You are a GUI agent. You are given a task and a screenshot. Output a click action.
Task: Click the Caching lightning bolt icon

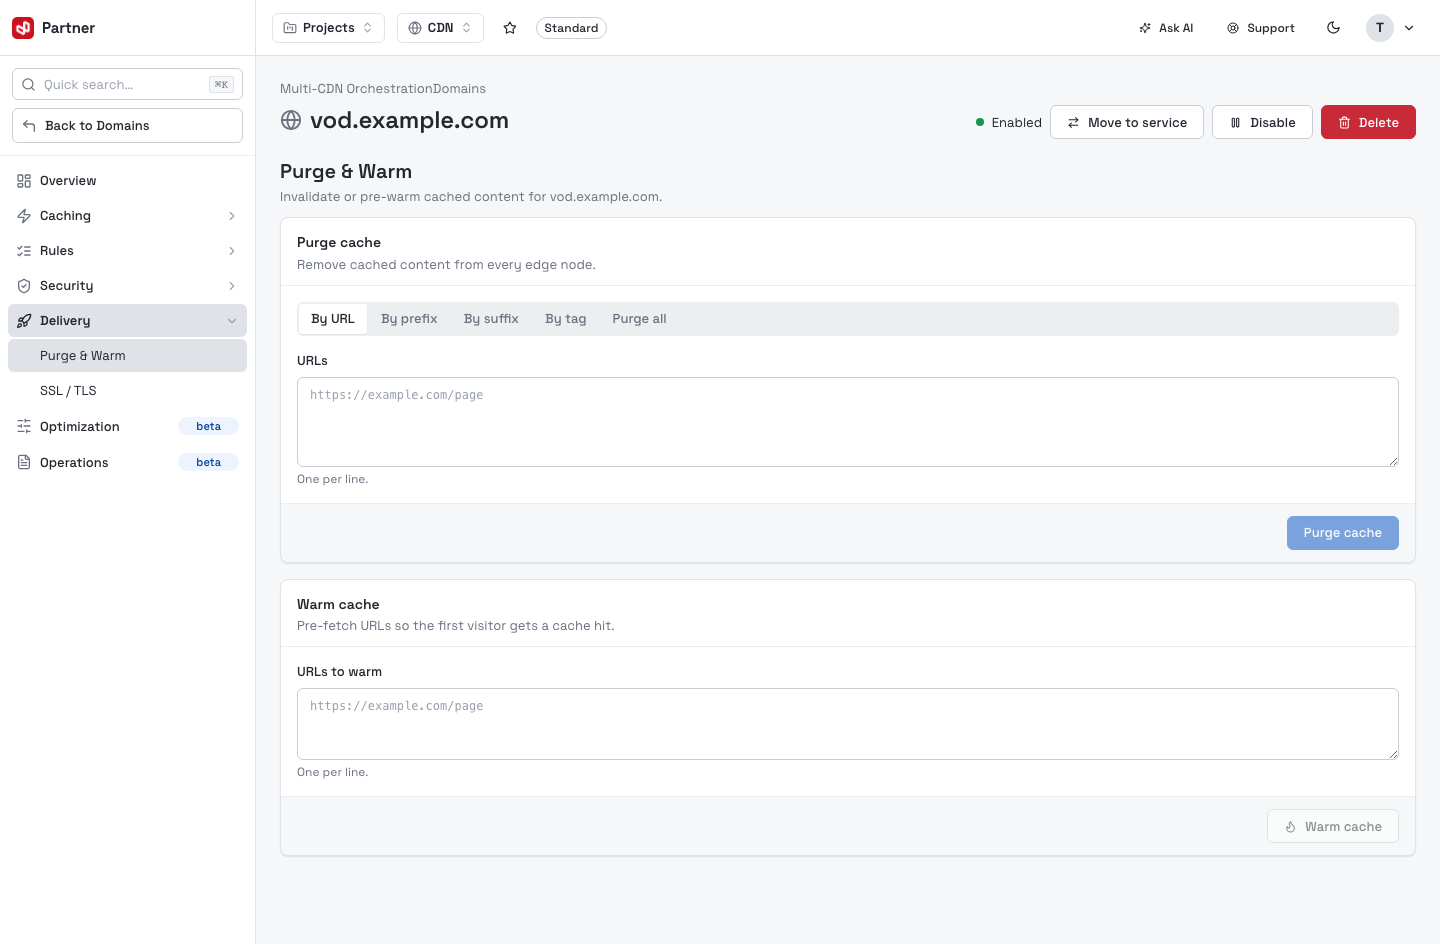[x=24, y=216]
